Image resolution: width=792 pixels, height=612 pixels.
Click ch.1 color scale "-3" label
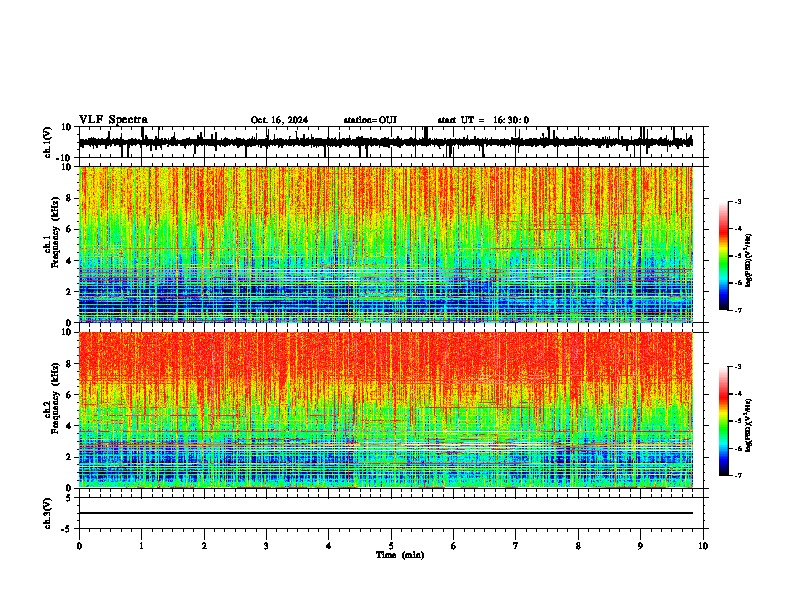pyautogui.click(x=738, y=201)
